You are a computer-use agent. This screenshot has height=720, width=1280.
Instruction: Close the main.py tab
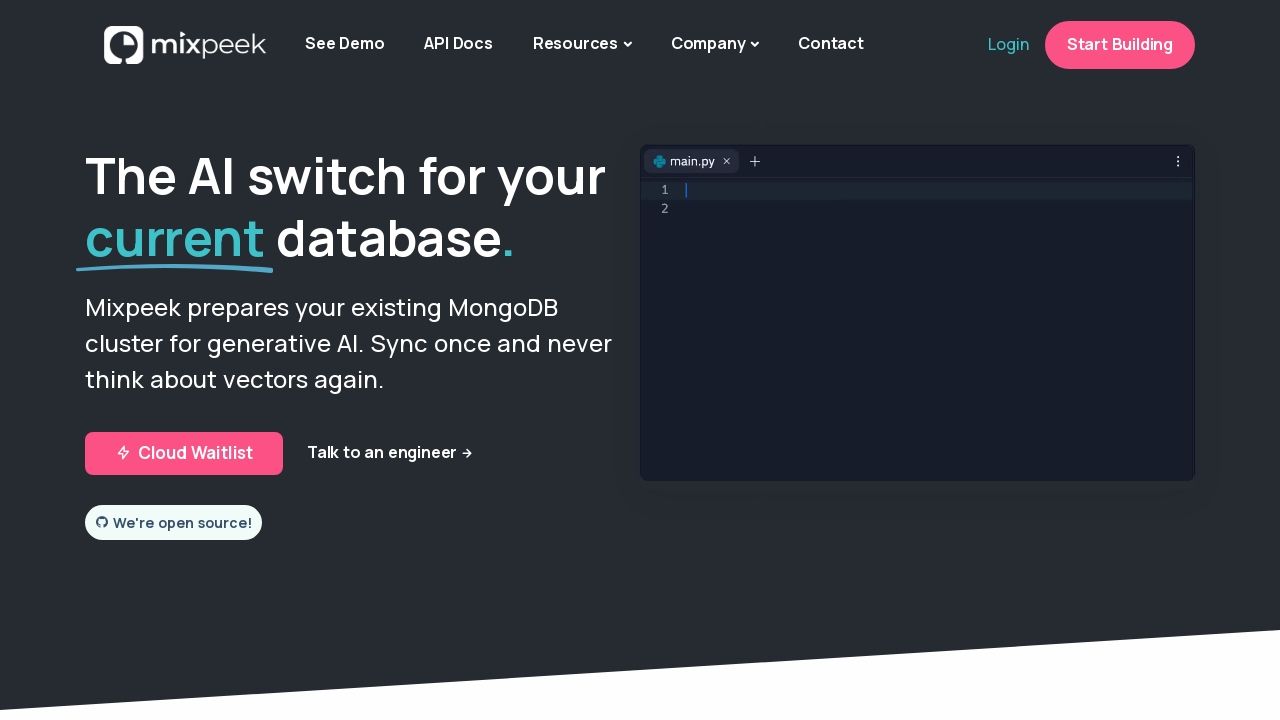(x=727, y=161)
